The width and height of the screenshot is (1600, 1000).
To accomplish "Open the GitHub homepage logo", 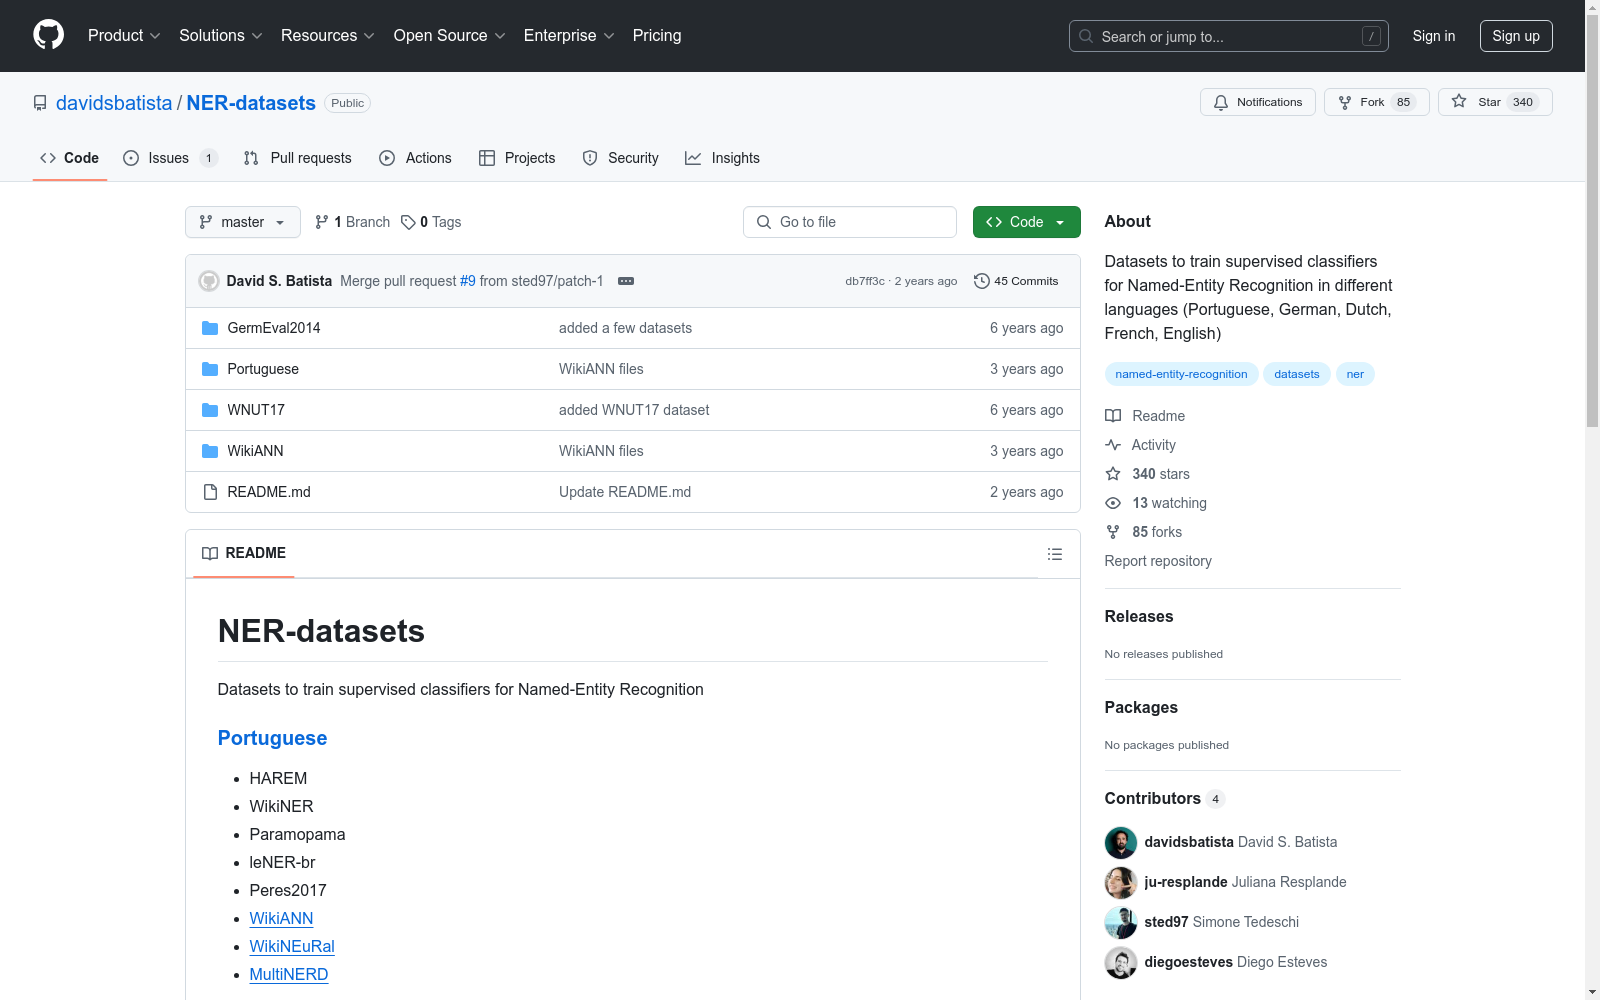I will 48,35.
